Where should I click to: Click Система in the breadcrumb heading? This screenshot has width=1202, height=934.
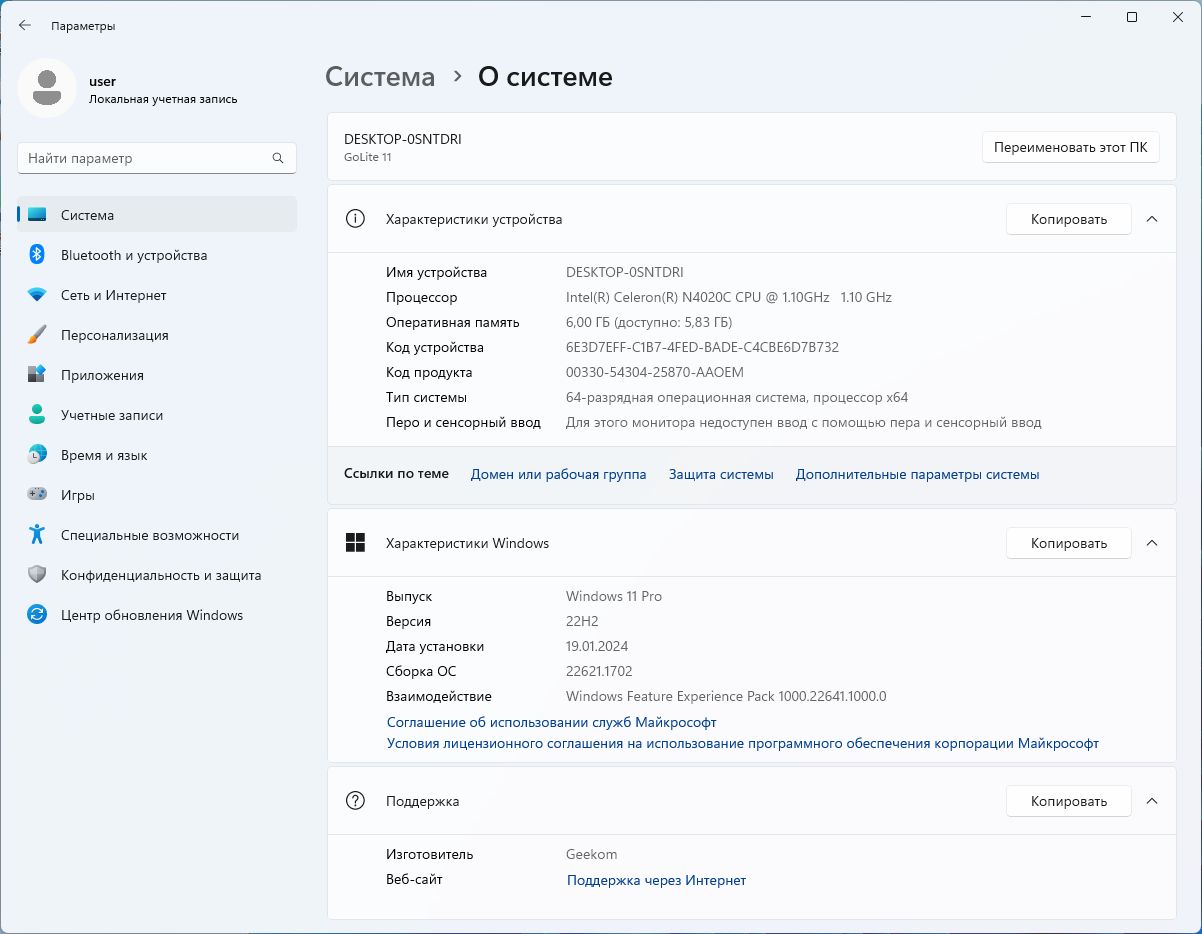click(x=380, y=77)
